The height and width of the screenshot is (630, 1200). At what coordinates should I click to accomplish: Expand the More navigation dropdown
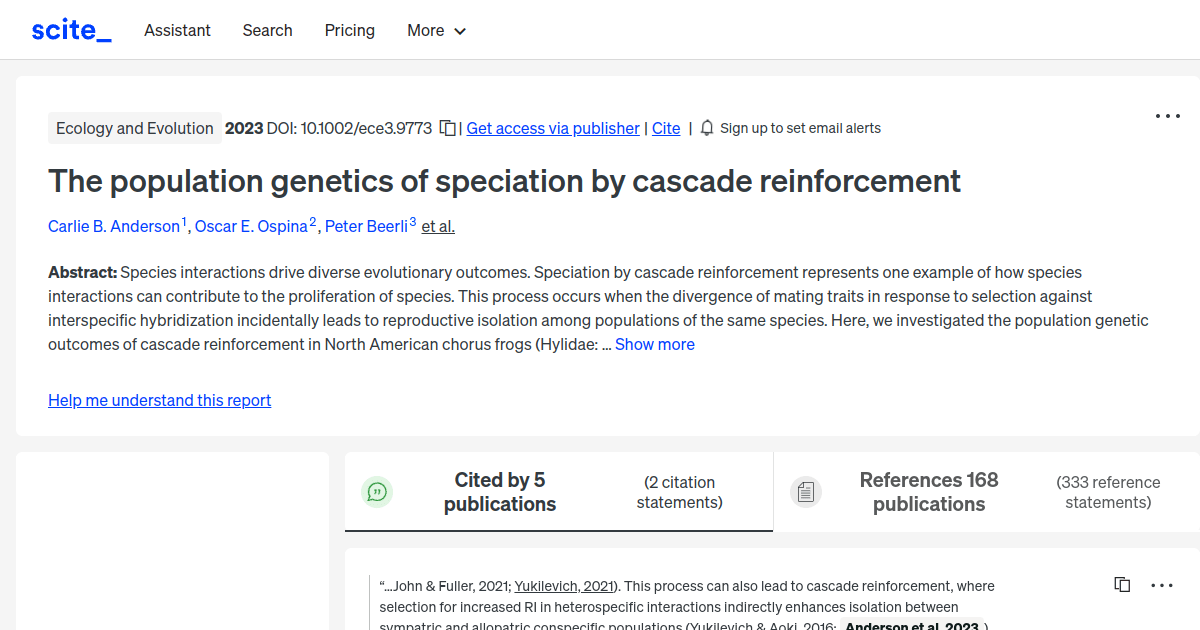[x=436, y=30]
